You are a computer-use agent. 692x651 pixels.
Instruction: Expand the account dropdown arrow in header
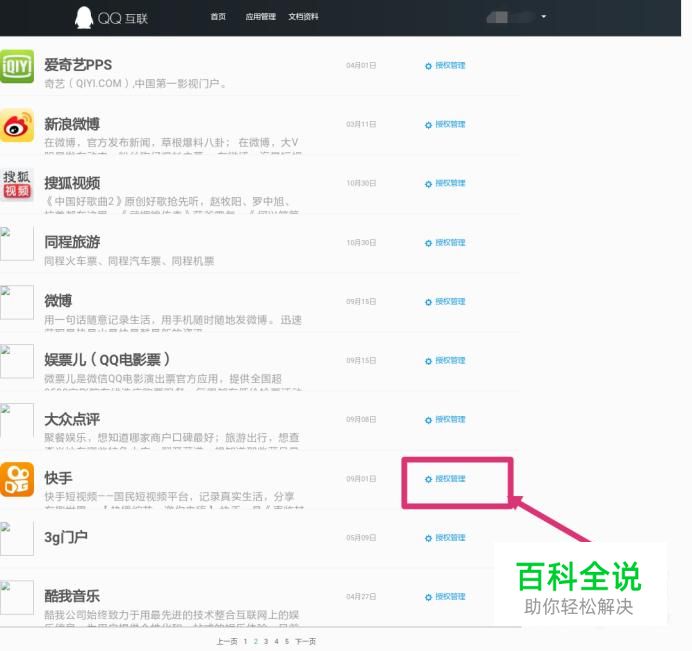[x=544, y=17]
